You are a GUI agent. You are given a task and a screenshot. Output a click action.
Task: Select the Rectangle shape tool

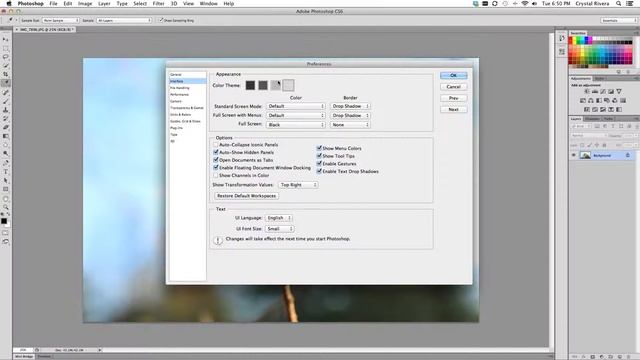(x=5, y=189)
